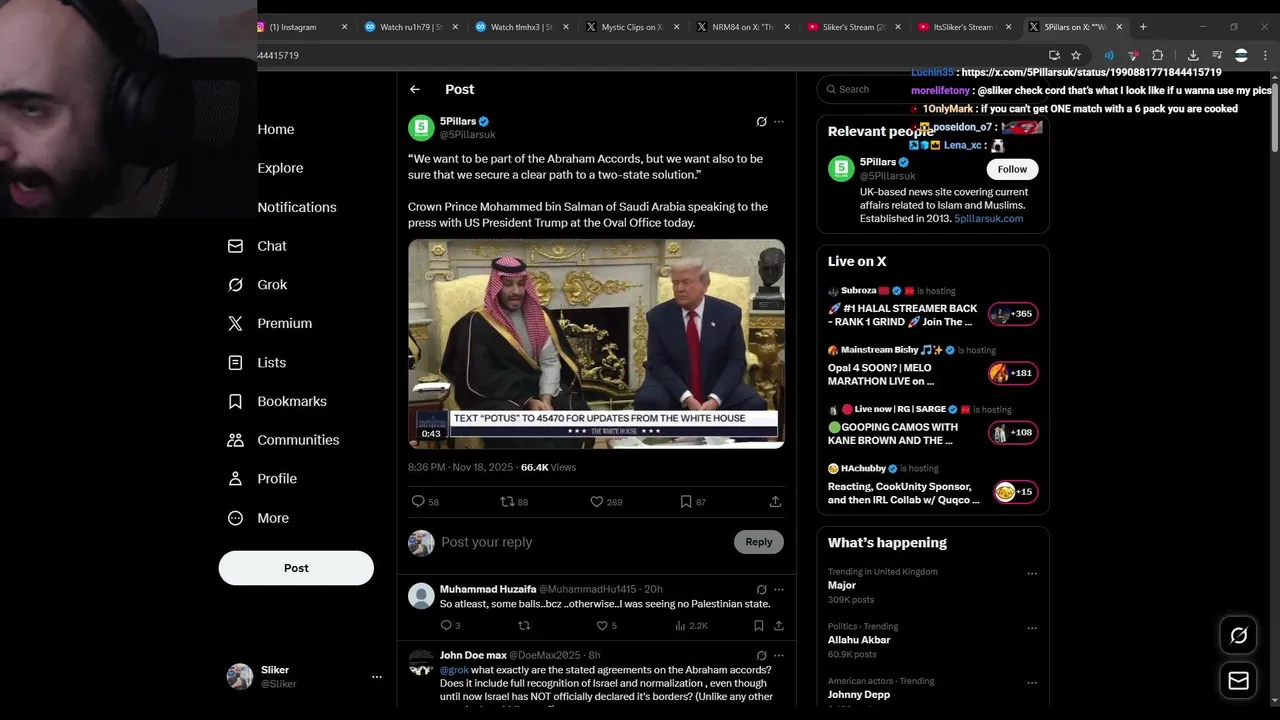Bookmark Muhammad Huzaifa's reply

pyautogui.click(x=759, y=625)
